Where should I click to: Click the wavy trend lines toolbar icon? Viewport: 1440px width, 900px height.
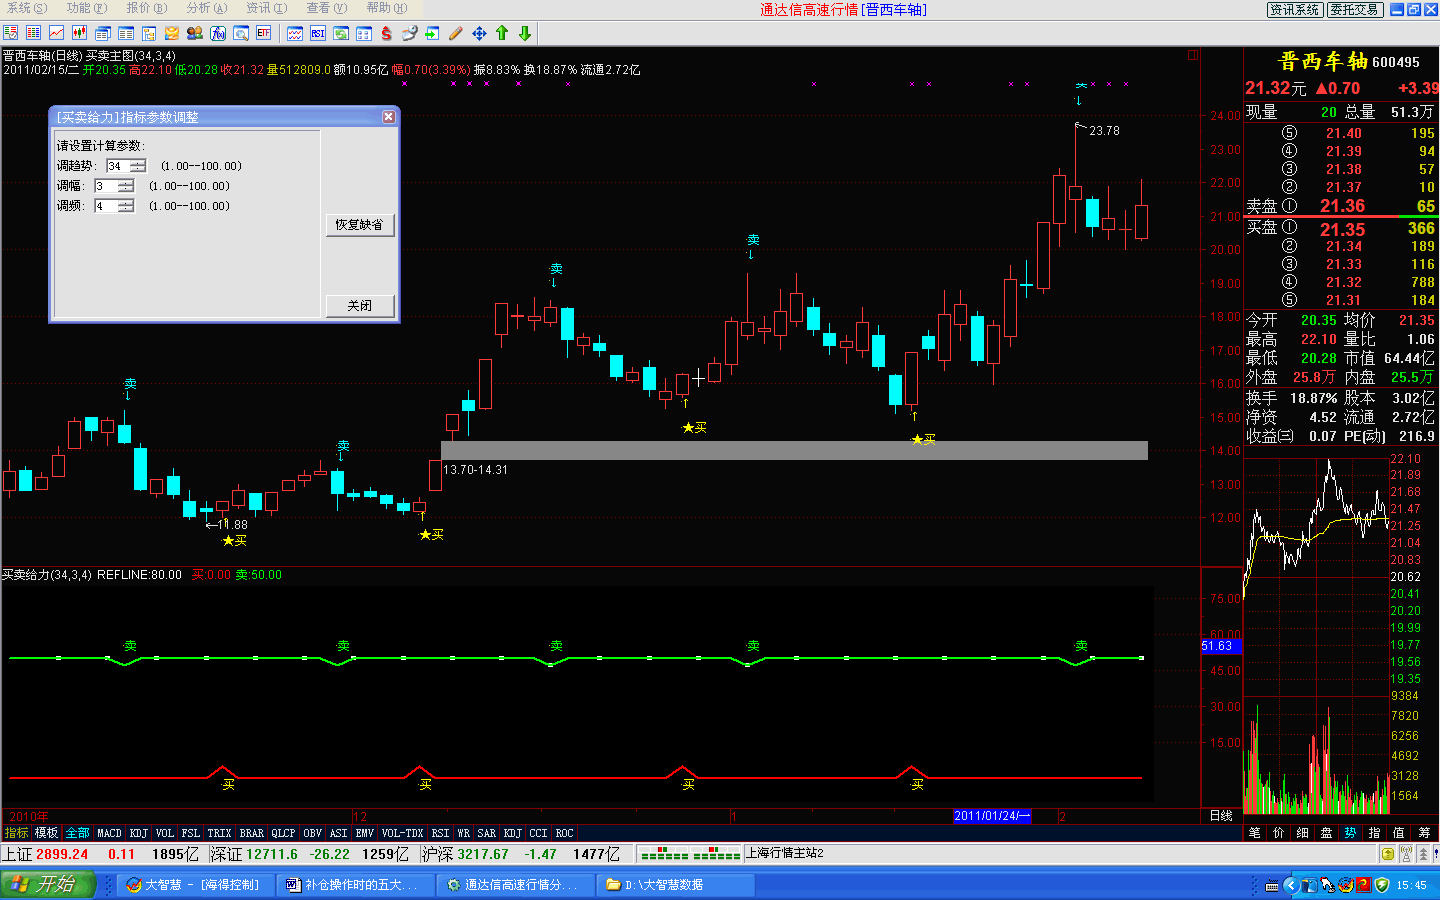tap(295, 33)
